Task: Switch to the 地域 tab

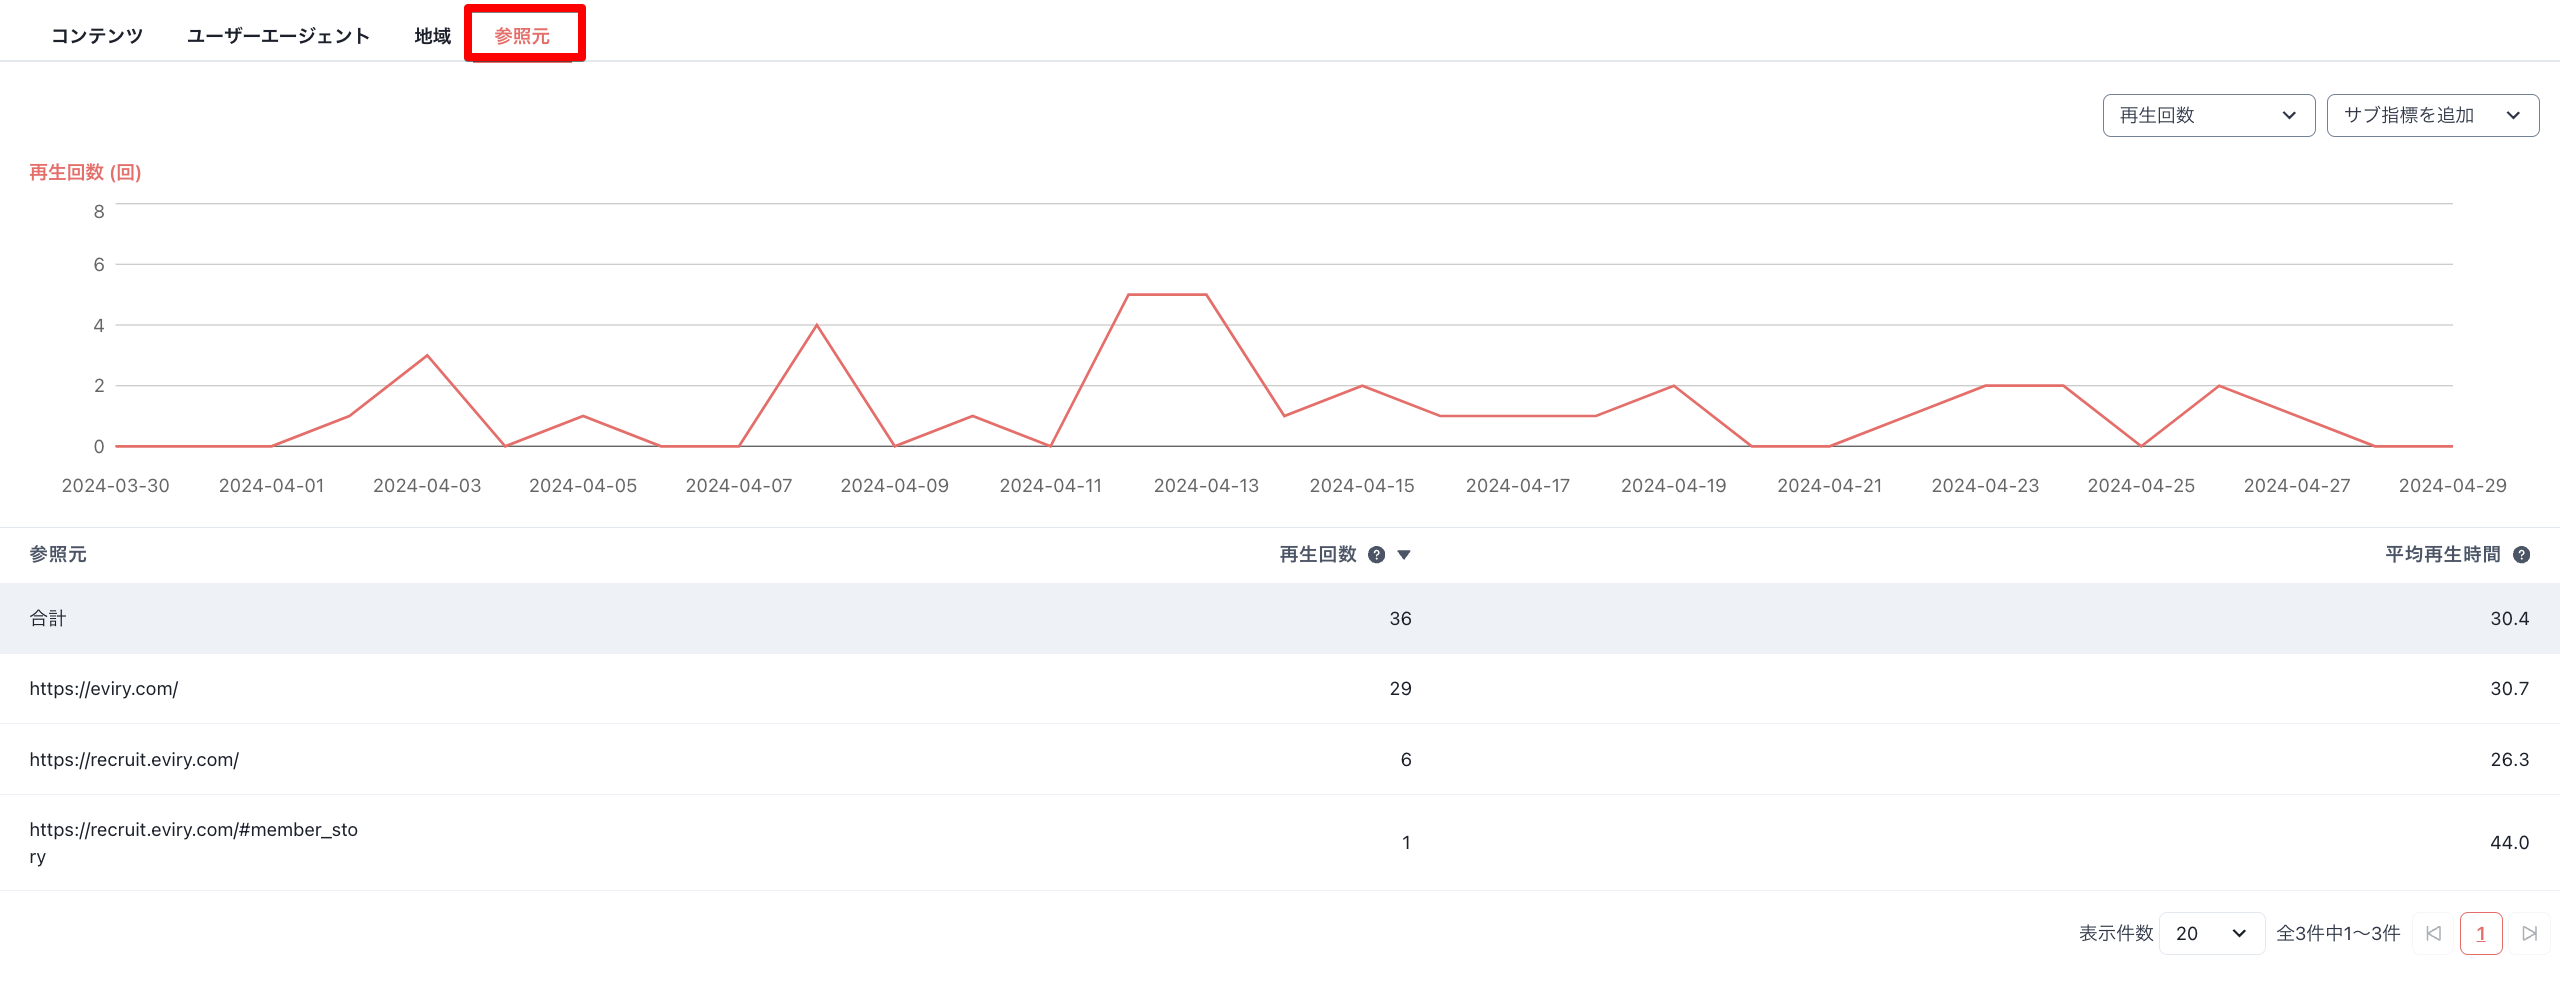Action: pos(430,33)
